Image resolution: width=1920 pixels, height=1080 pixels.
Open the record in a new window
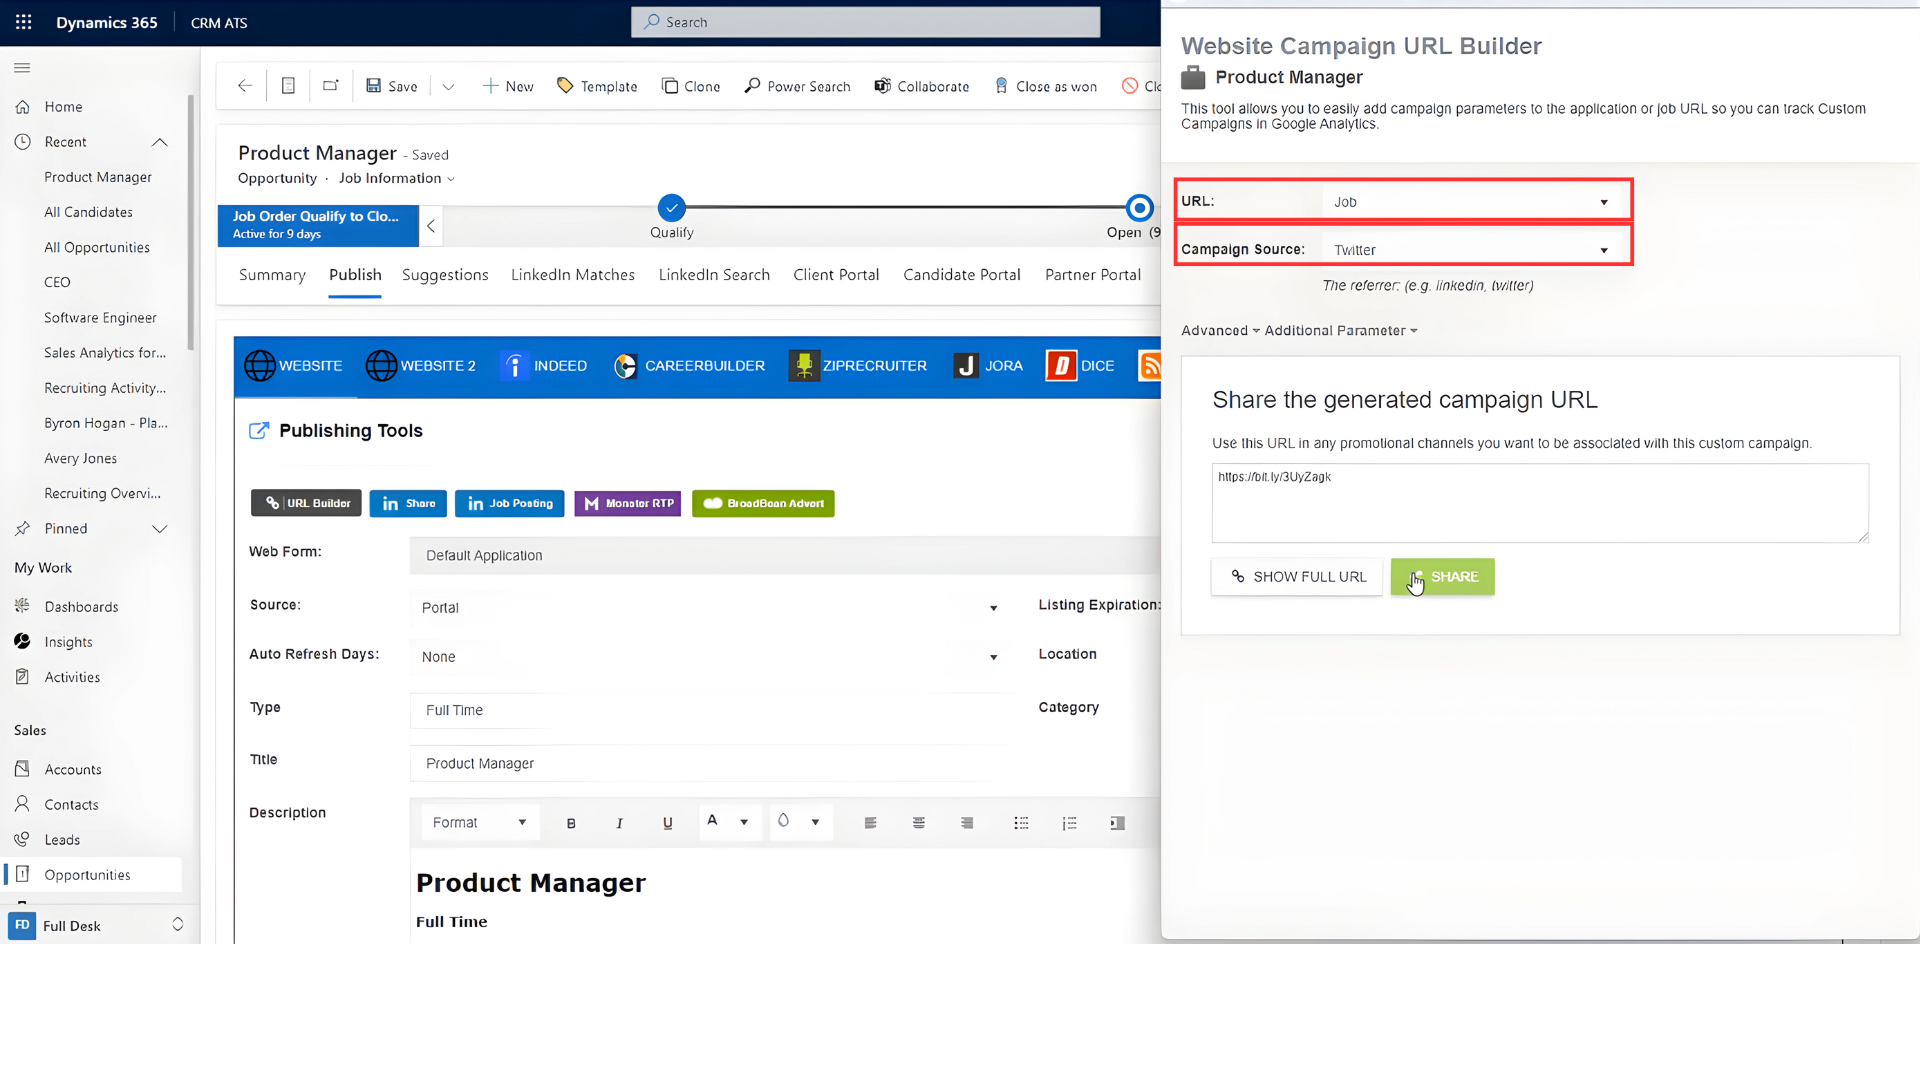pyautogui.click(x=331, y=86)
